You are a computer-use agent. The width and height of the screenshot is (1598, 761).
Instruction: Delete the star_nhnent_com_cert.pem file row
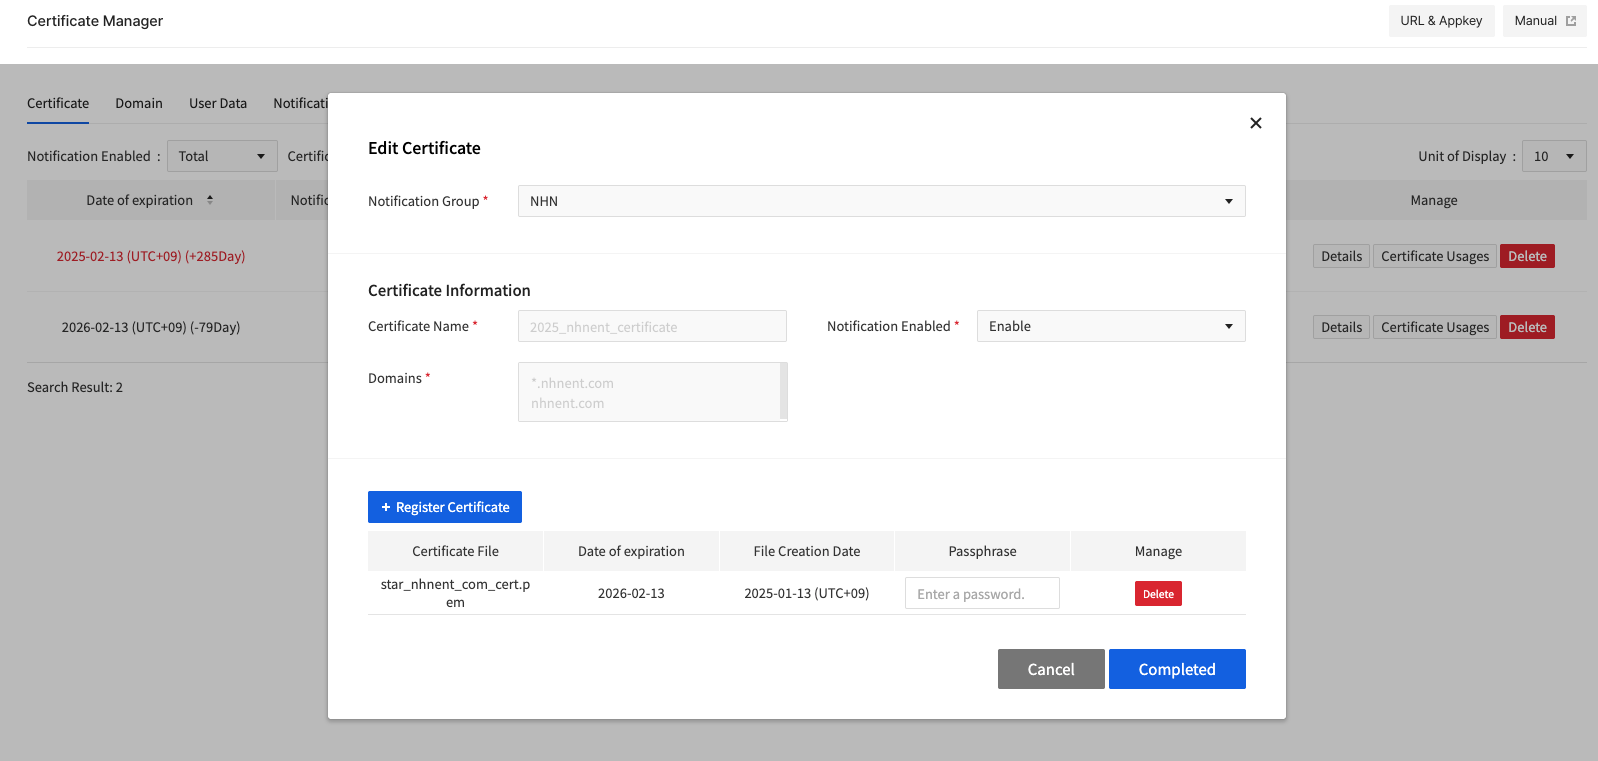1158,594
